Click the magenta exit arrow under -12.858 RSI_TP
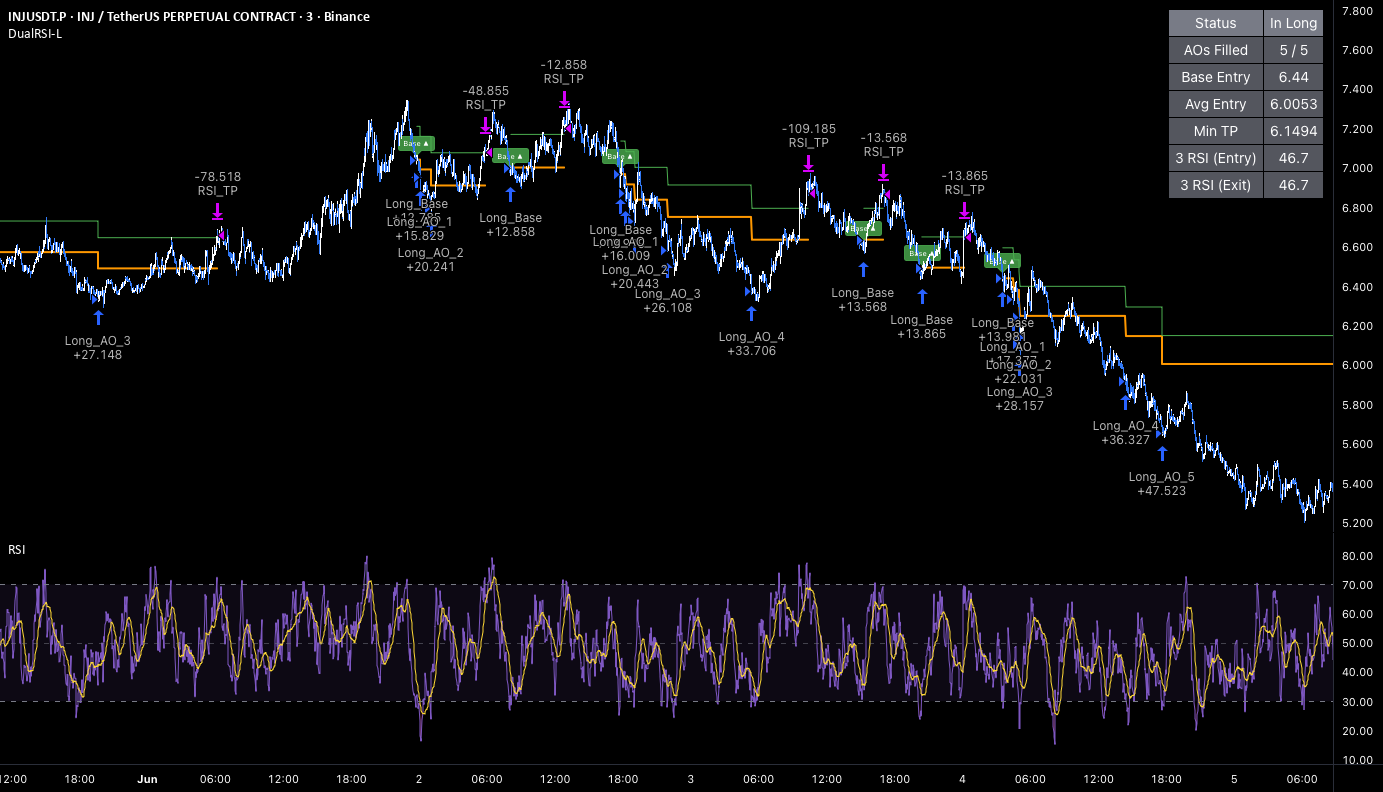This screenshot has height=792, width=1383. (564, 99)
